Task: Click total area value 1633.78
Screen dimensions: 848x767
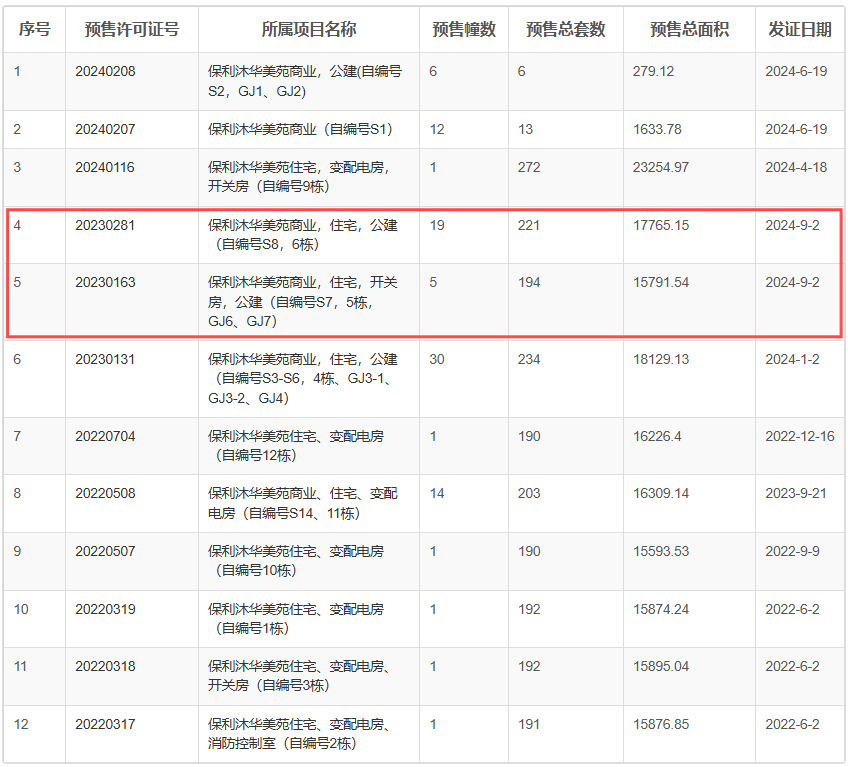Action: 657,129
